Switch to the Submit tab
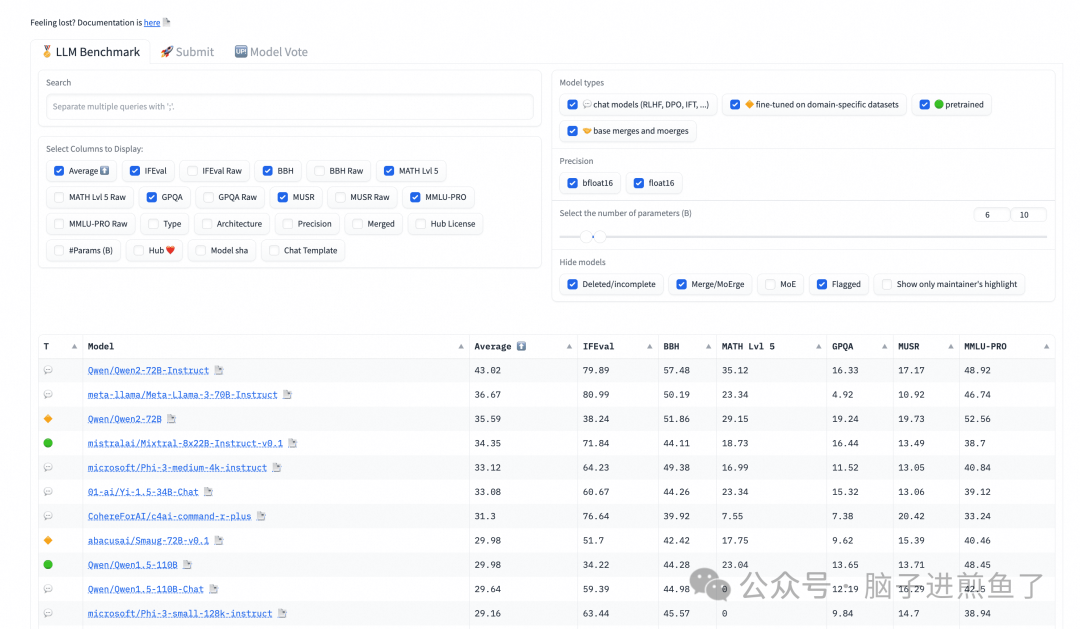The image size is (1080, 629). point(187,52)
